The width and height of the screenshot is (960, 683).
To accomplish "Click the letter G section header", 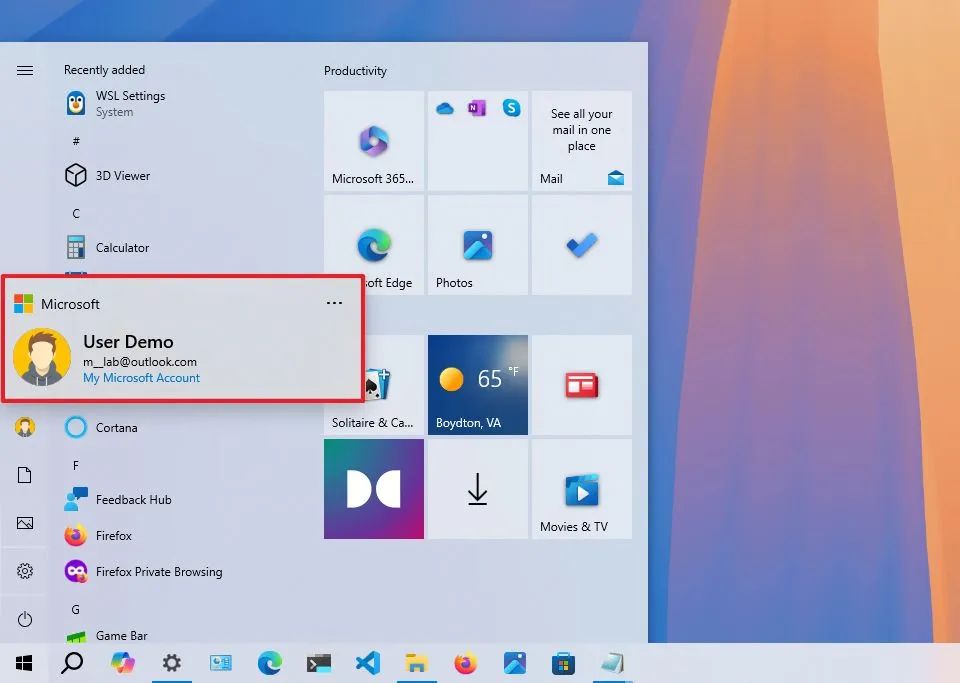I will pos(76,610).
